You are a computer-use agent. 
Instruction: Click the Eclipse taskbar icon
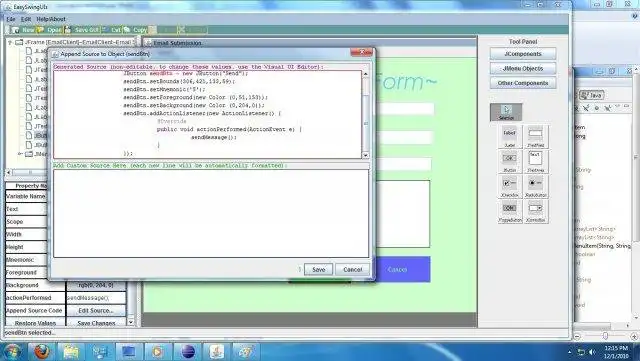point(187,351)
